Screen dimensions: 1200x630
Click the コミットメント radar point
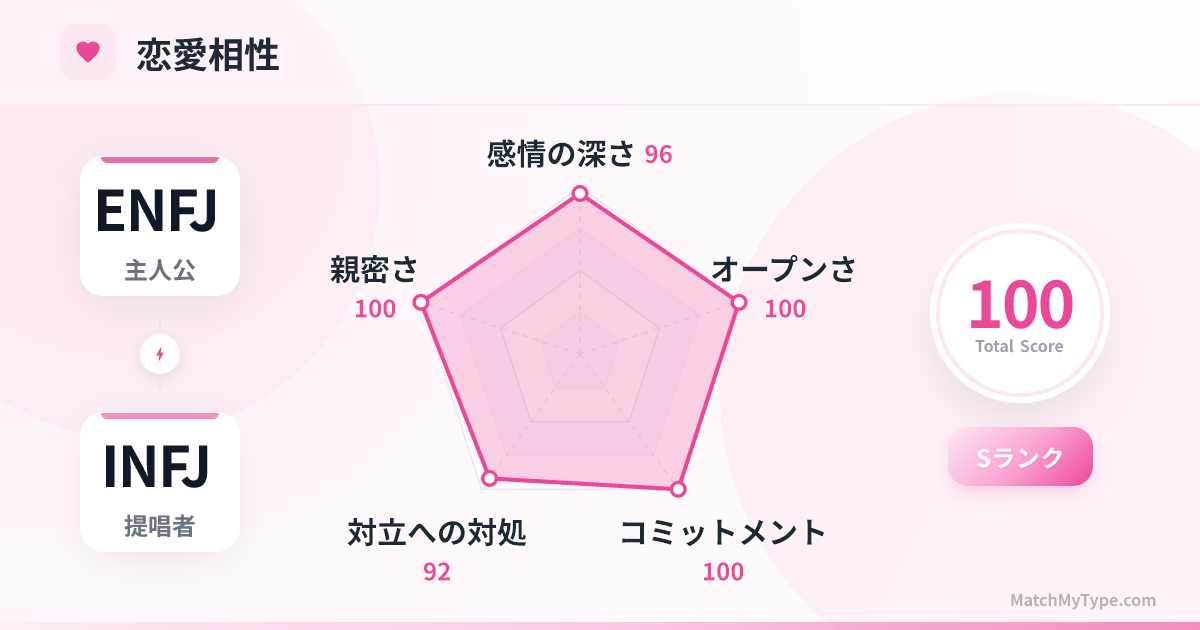(678, 489)
